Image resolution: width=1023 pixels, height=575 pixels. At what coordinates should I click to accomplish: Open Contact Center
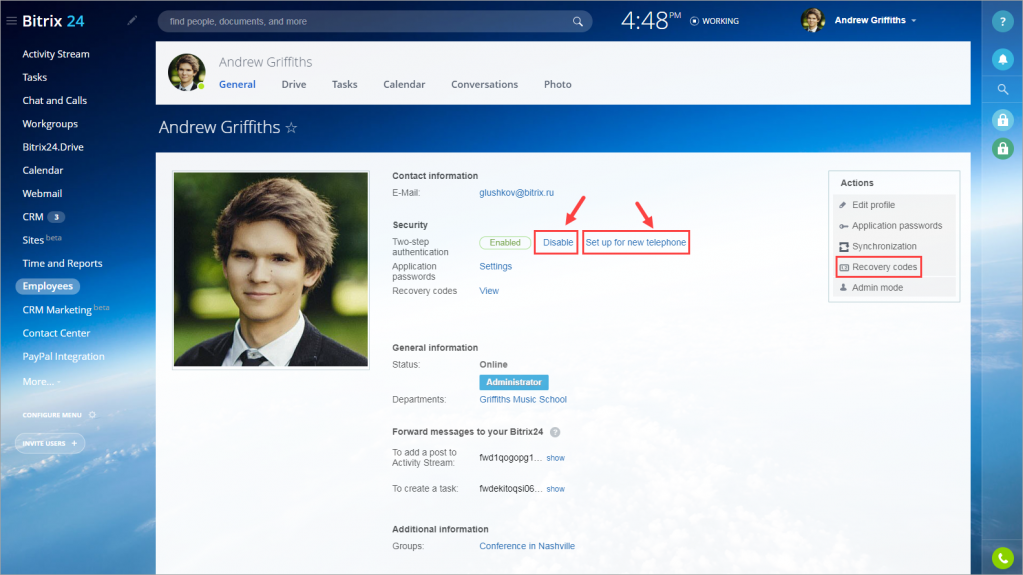tap(56, 333)
